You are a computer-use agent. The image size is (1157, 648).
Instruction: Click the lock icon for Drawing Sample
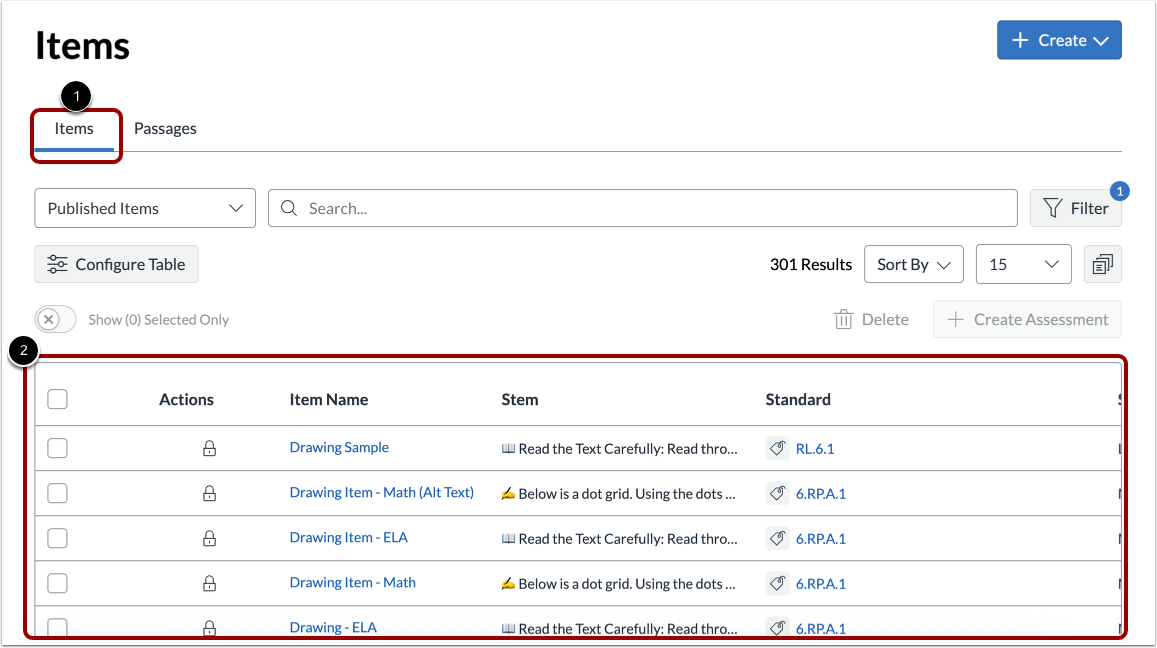click(x=210, y=448)
